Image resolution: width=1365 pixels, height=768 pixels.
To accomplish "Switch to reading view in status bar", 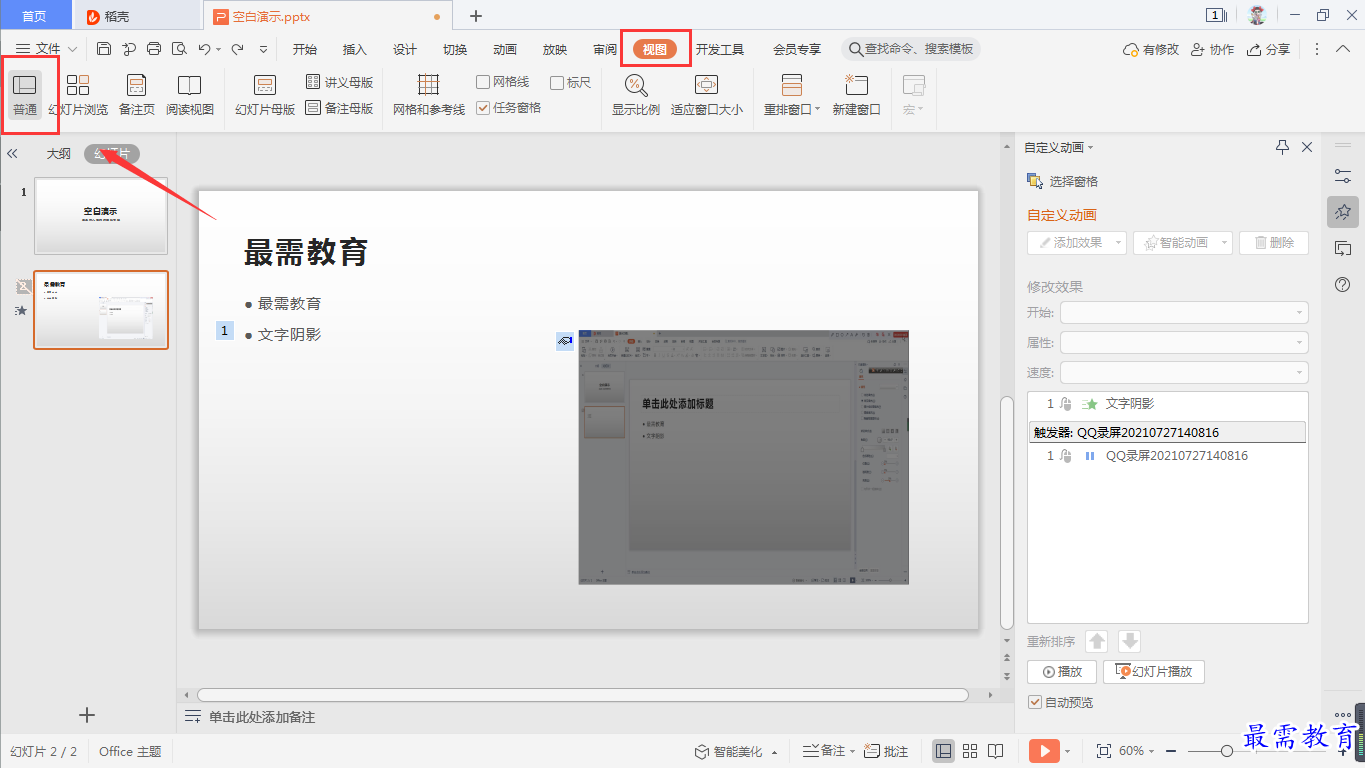I will coord(996,751).
